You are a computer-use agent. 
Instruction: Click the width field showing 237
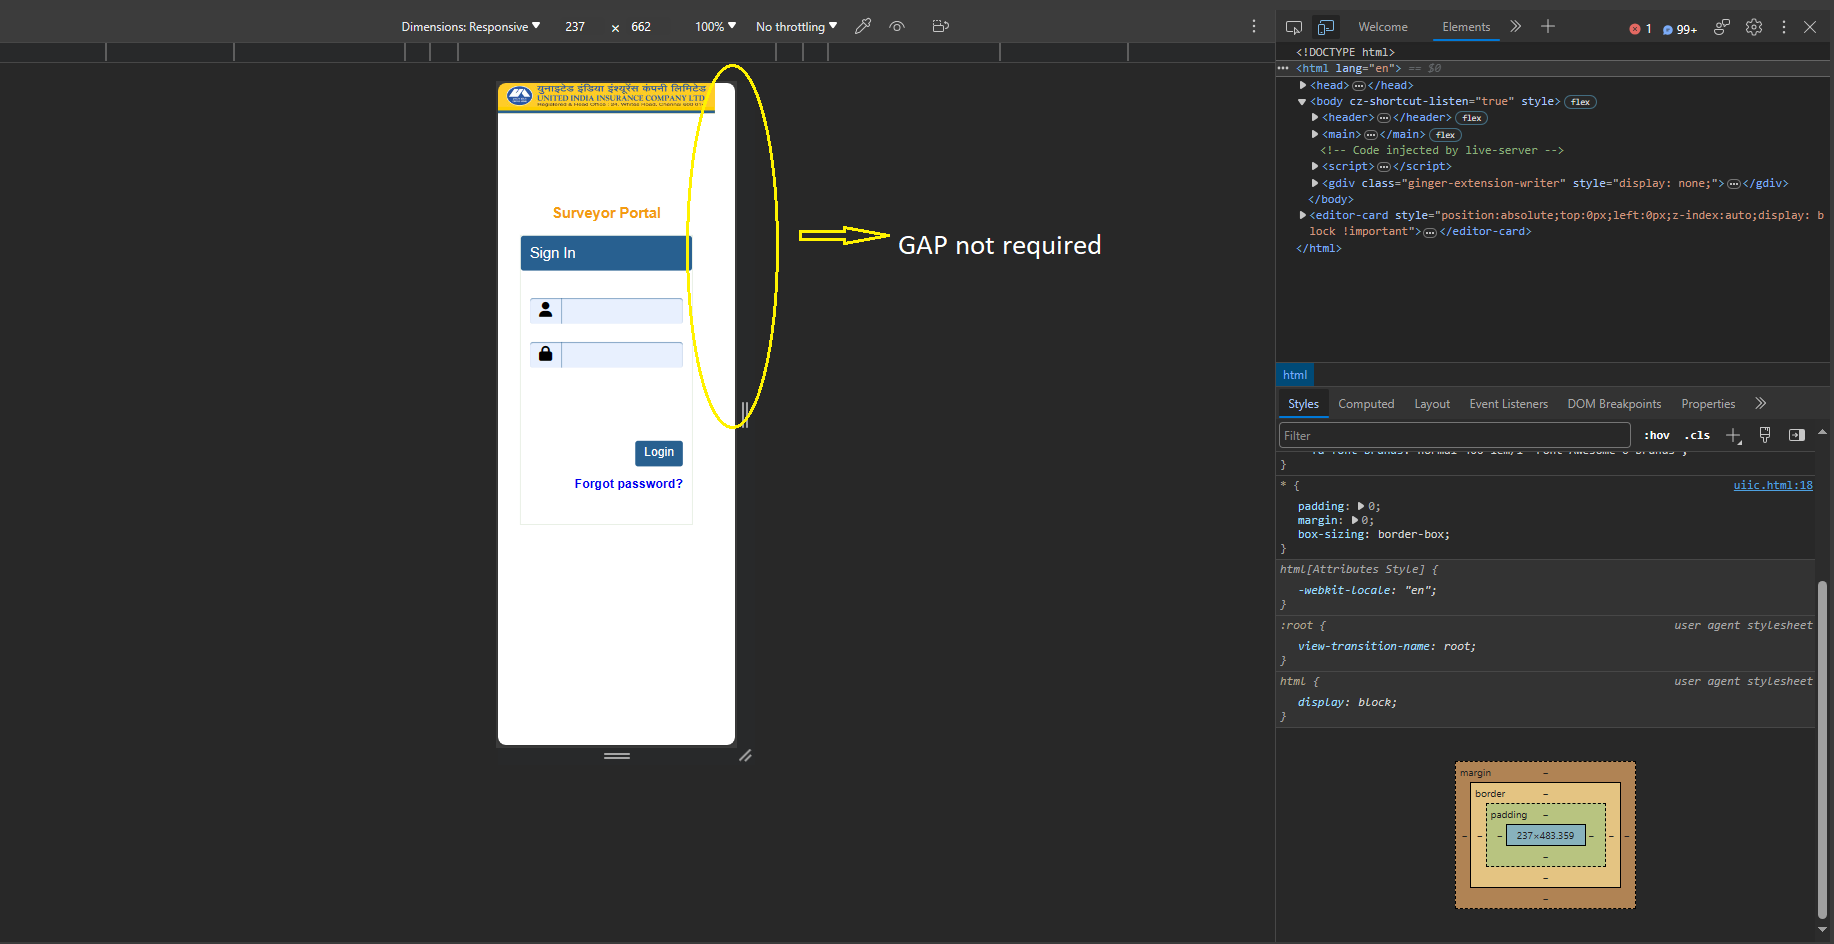(x=576, y=27)
